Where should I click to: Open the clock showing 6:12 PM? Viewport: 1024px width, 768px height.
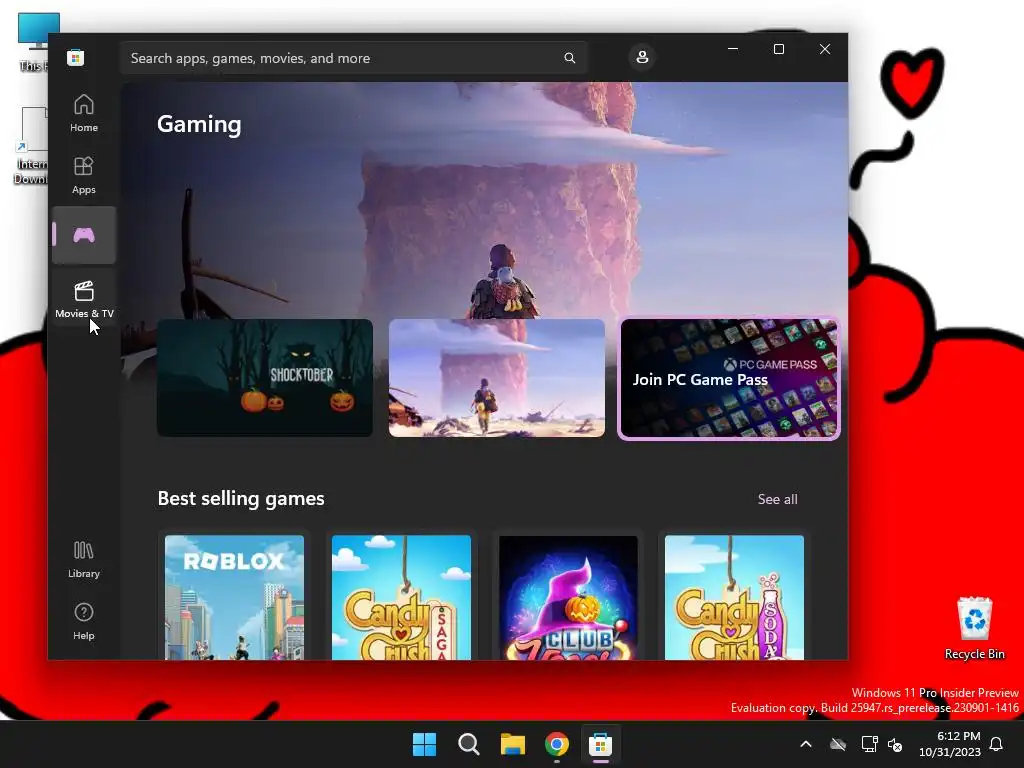pos(950,744)
